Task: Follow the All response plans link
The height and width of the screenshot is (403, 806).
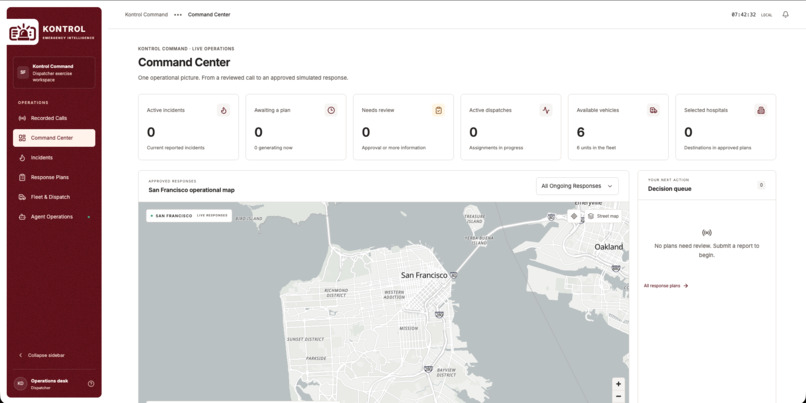Action: (666, 285)
